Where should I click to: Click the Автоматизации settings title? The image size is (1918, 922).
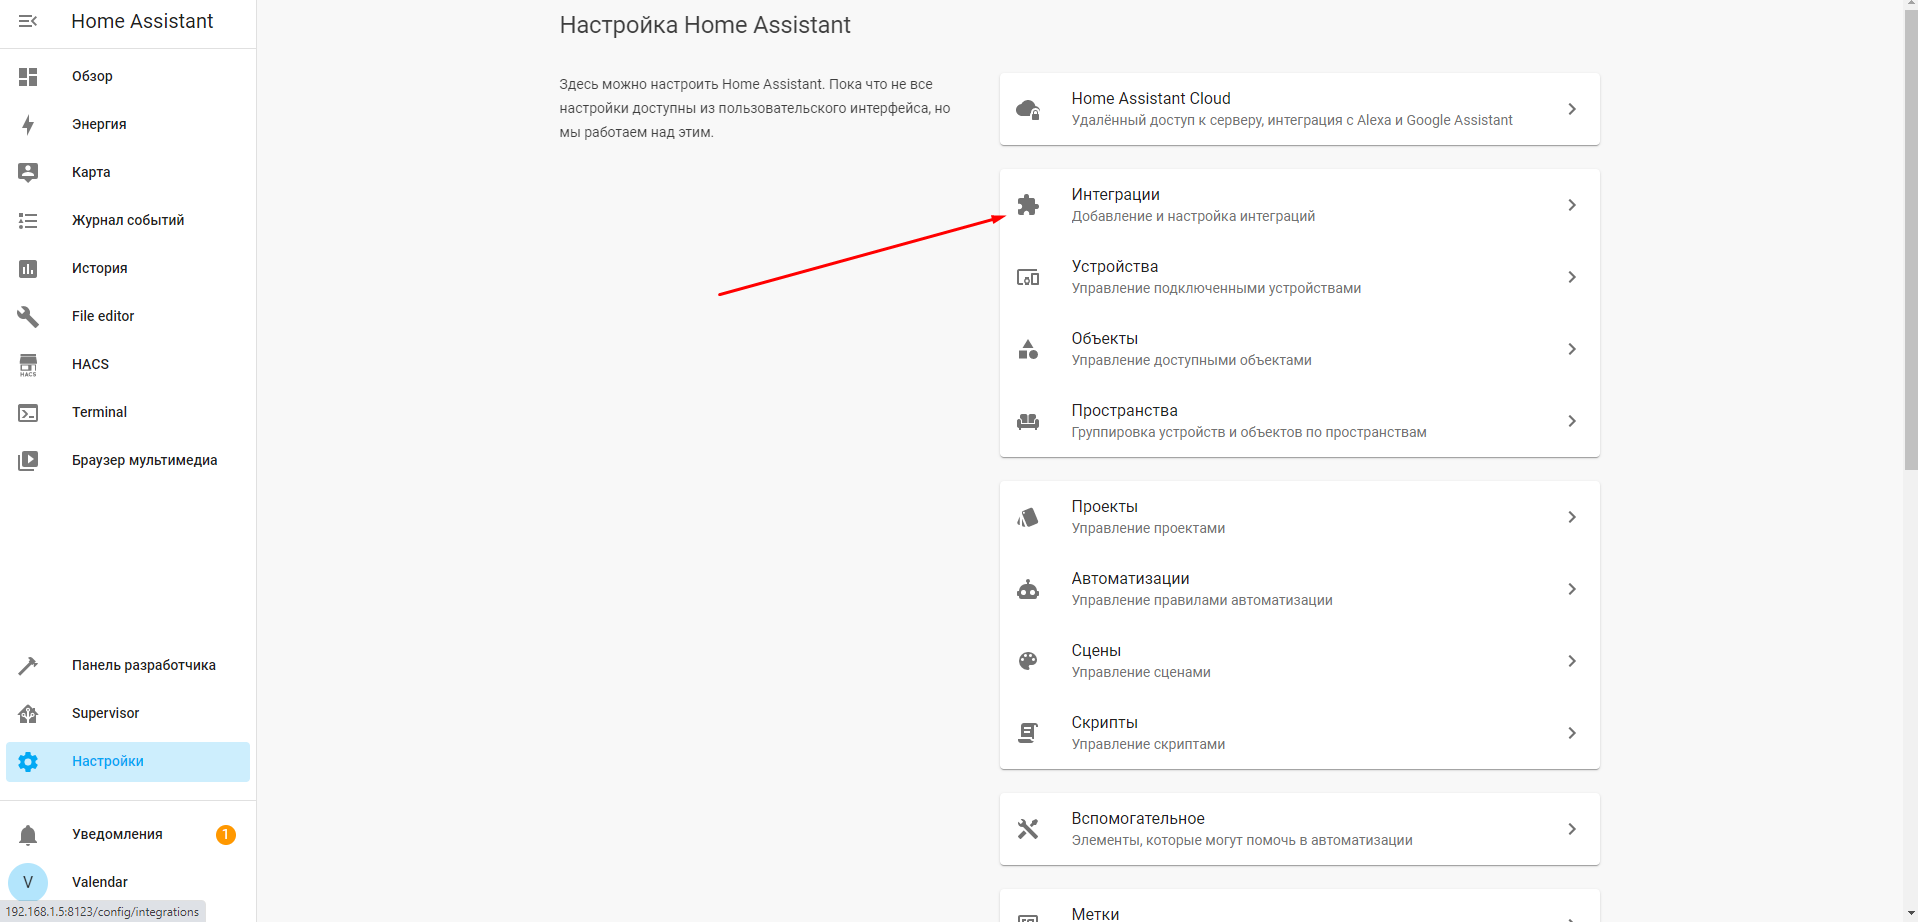tap(1130, 578)
